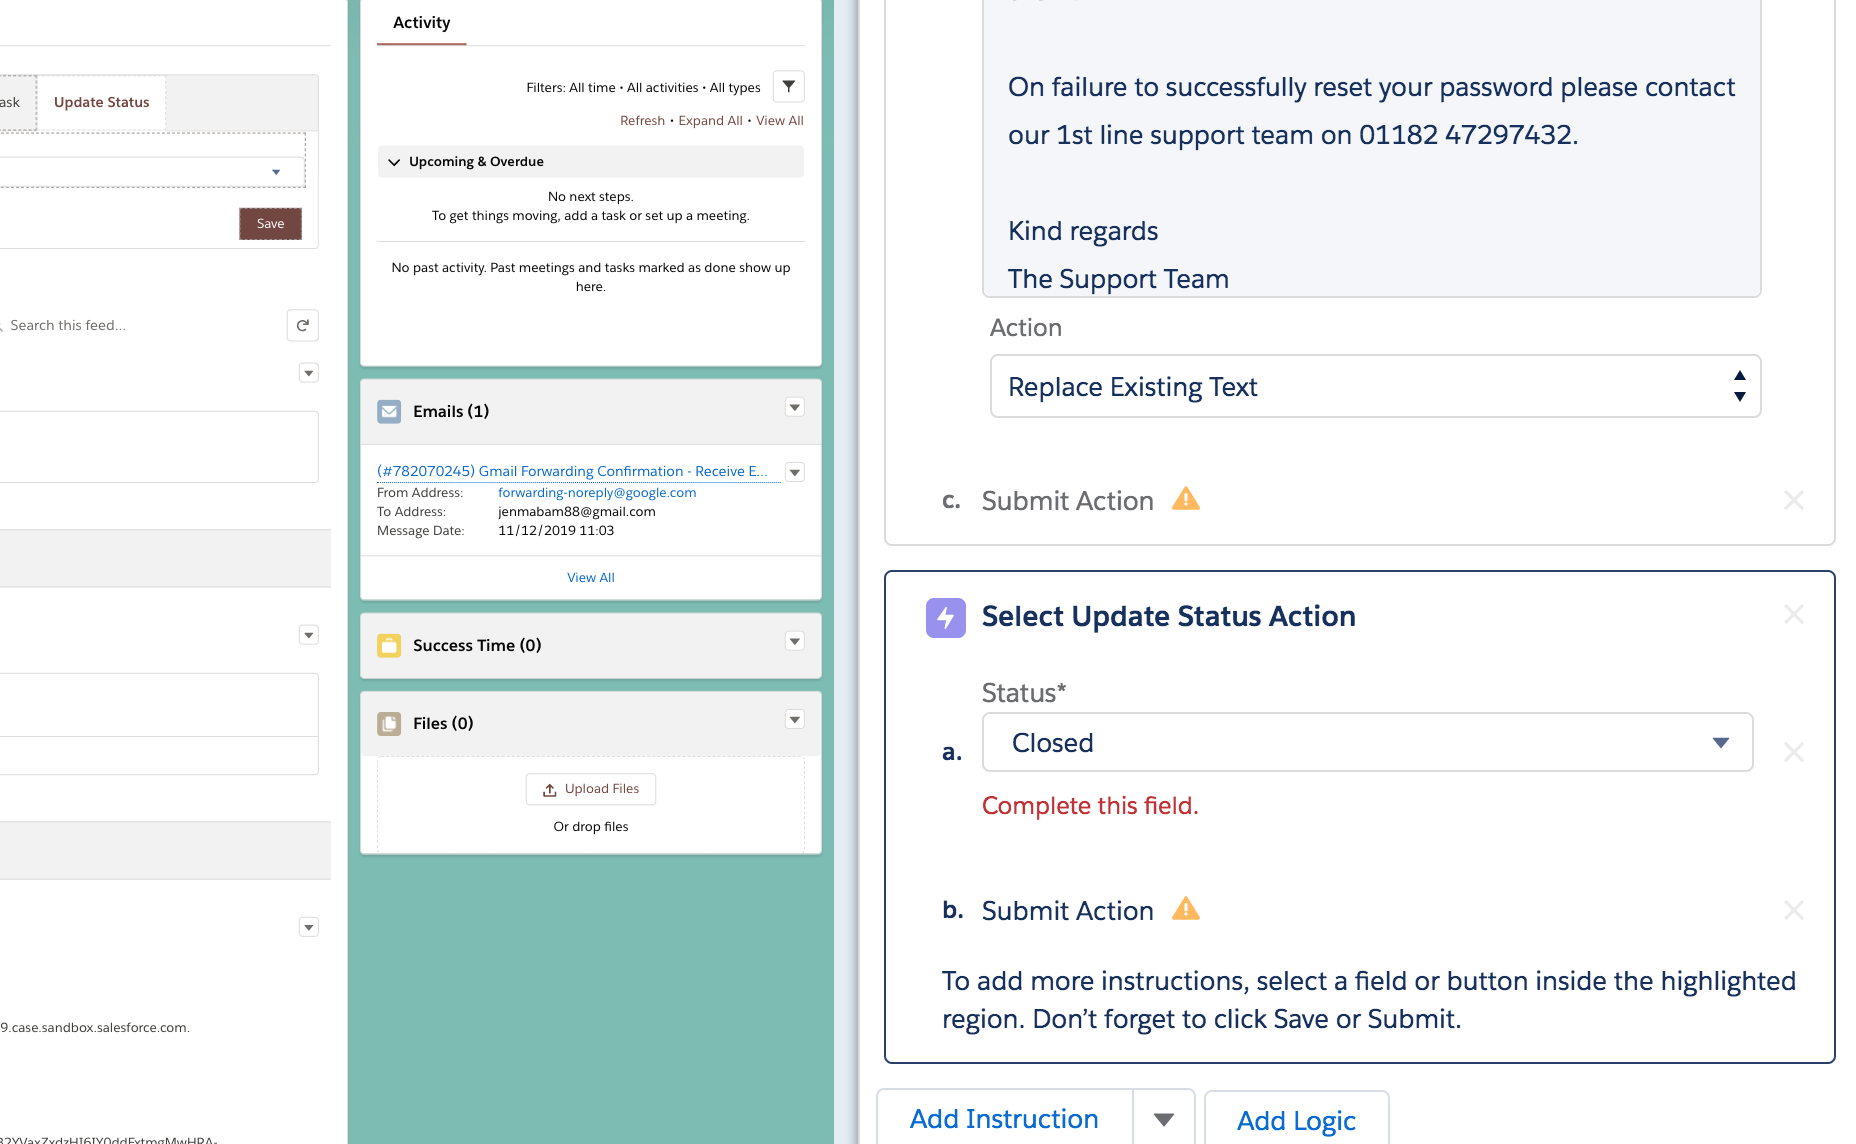The image size is (1856, 1144).
Task: Click warning icon beside step b Submit Action
Action: click(x=1186, y=909)
